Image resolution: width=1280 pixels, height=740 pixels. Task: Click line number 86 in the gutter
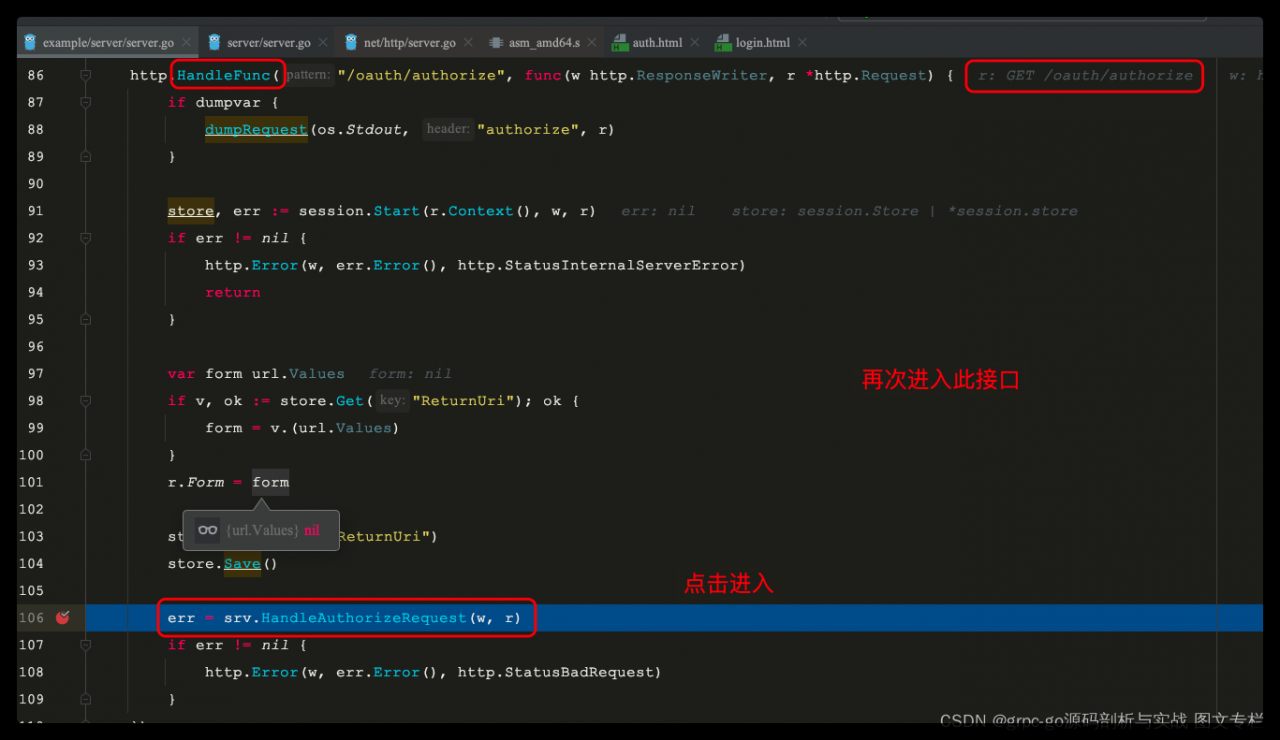[x=36, y=76]
